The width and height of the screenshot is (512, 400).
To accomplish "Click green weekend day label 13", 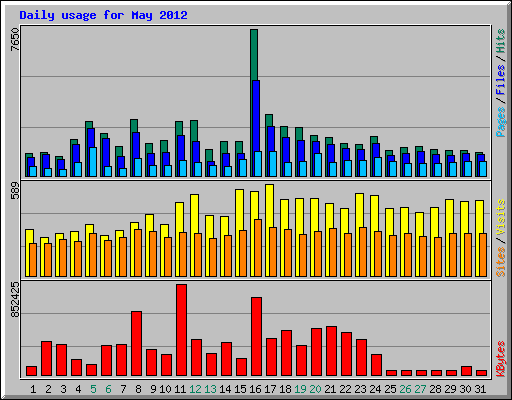I will click(210, 389).
